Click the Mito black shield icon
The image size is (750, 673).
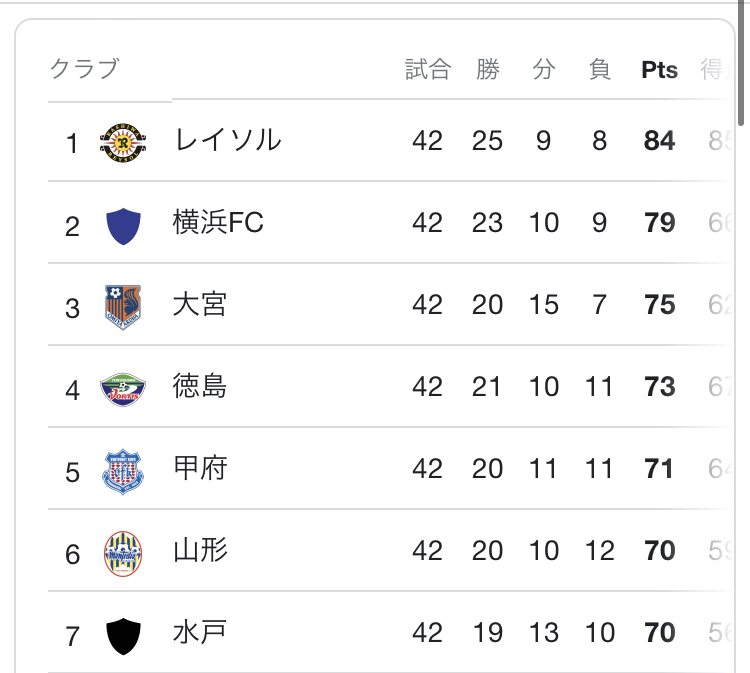click(x=123, y=634)
